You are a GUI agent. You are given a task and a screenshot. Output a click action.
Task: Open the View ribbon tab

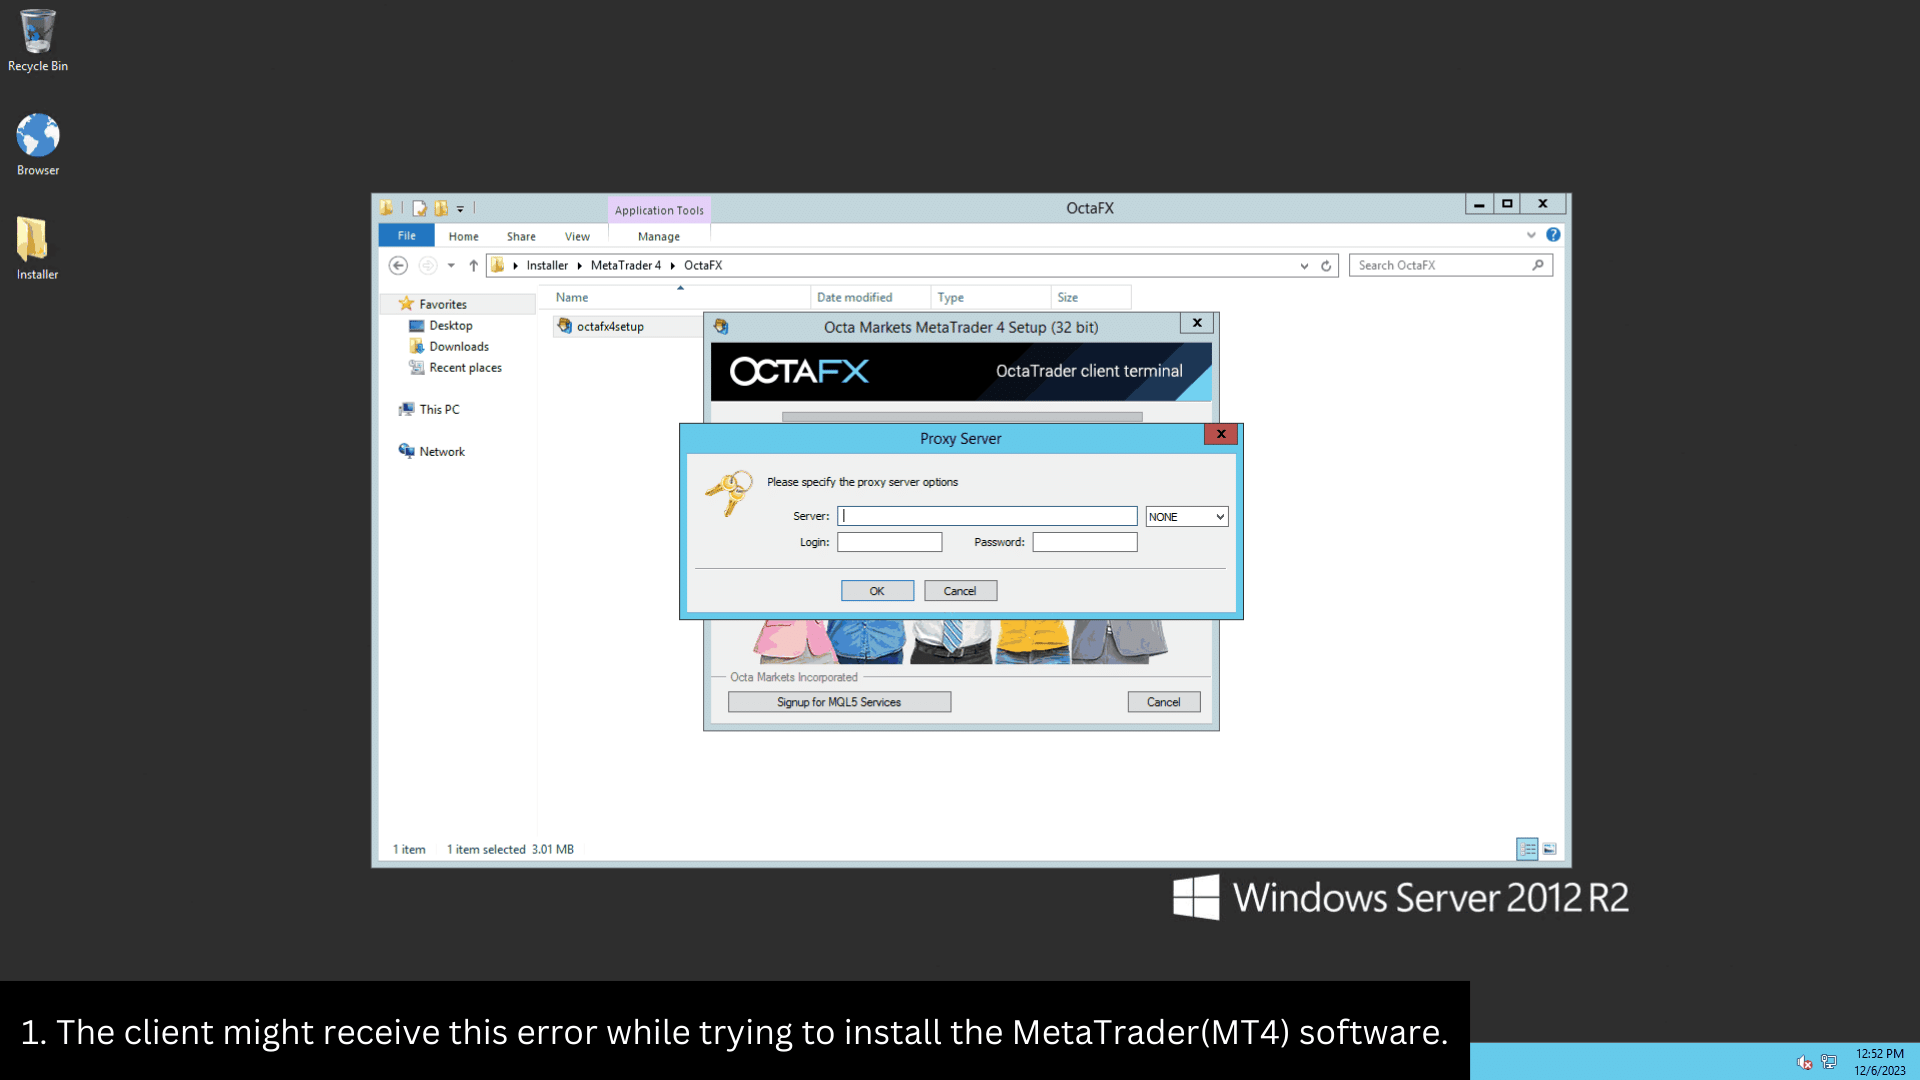(x=577, y=236)
